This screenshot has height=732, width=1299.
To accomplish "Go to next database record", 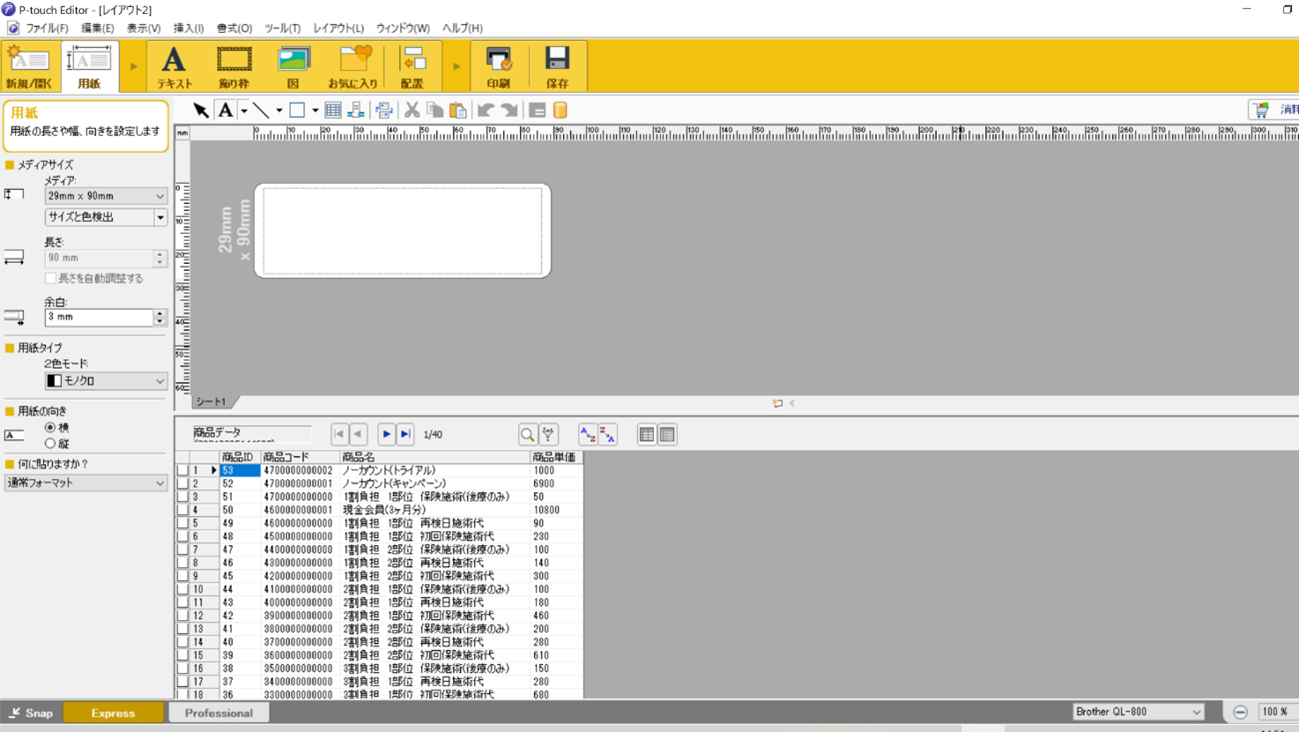I will tap(386, 434).
